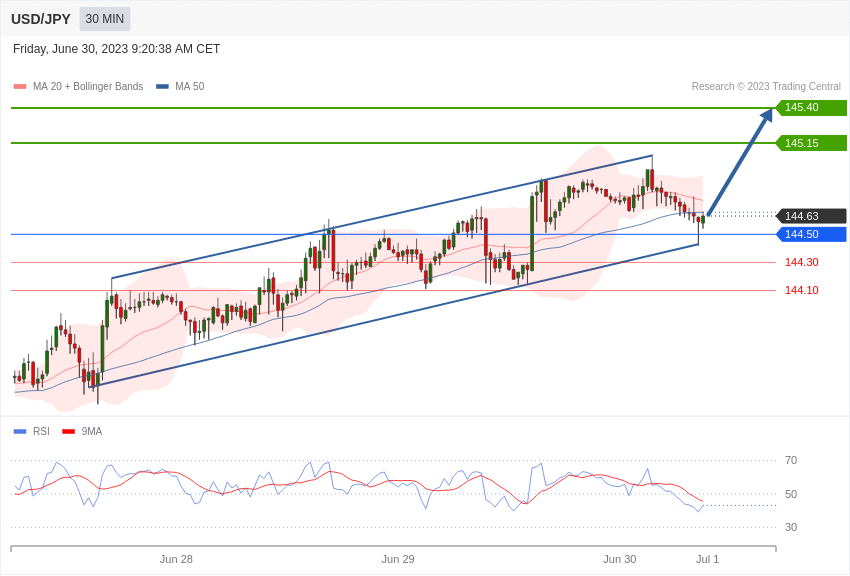This screenshot has height=576, width=850.
Task: Click the pink MA 20 legend swatch
Action: (x=20, y=87)
